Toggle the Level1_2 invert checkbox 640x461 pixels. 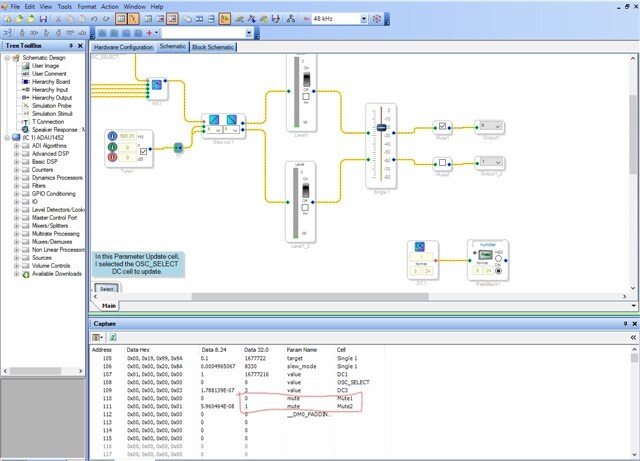click(x=305, y=207)
